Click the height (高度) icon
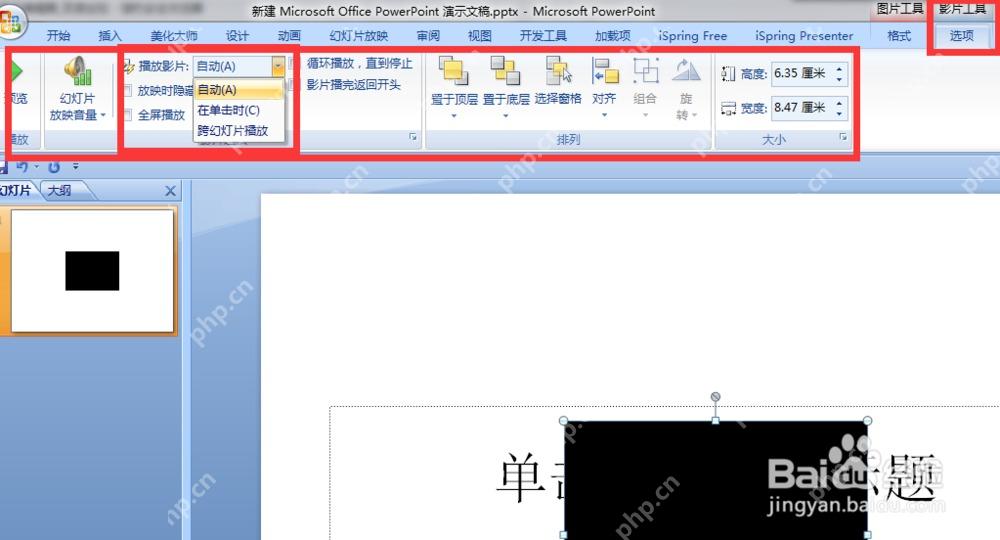This screenshot has width=1000, height=540. (x=728, y=74)
